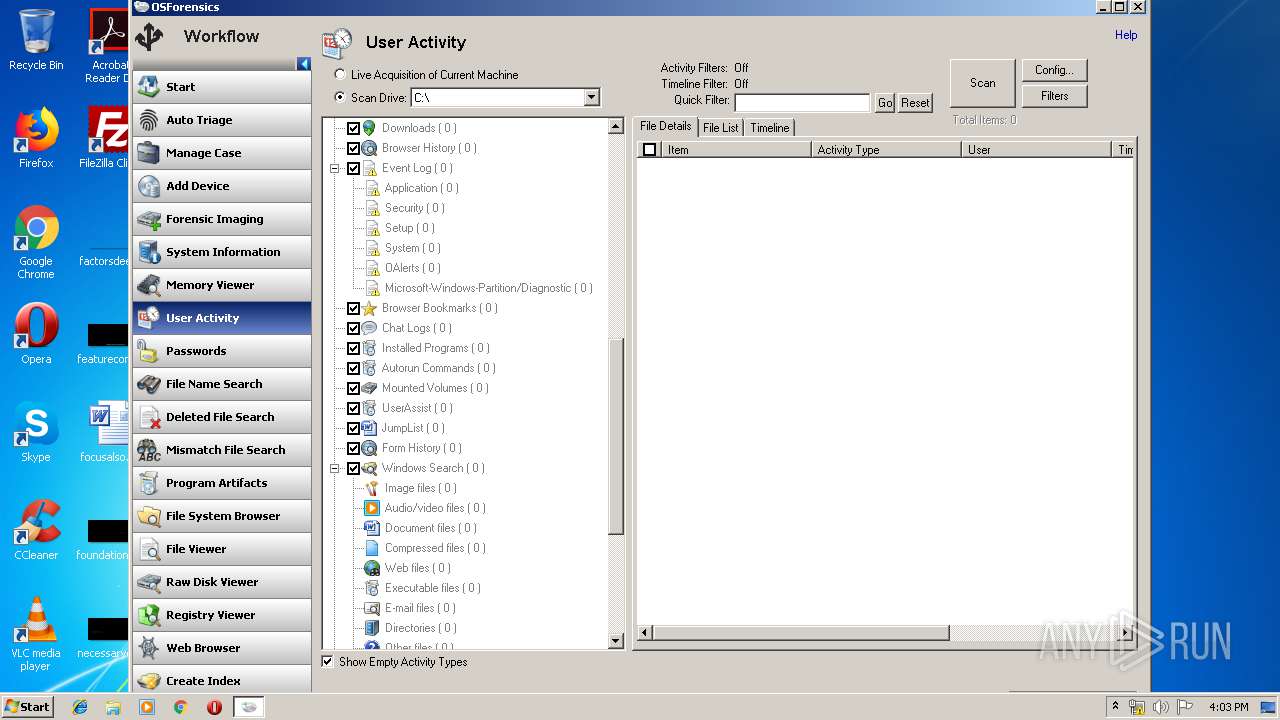Collapse the Workflow sidebar arrow
The height and width of the screenshot is (720, 1280).
(304, 64)
